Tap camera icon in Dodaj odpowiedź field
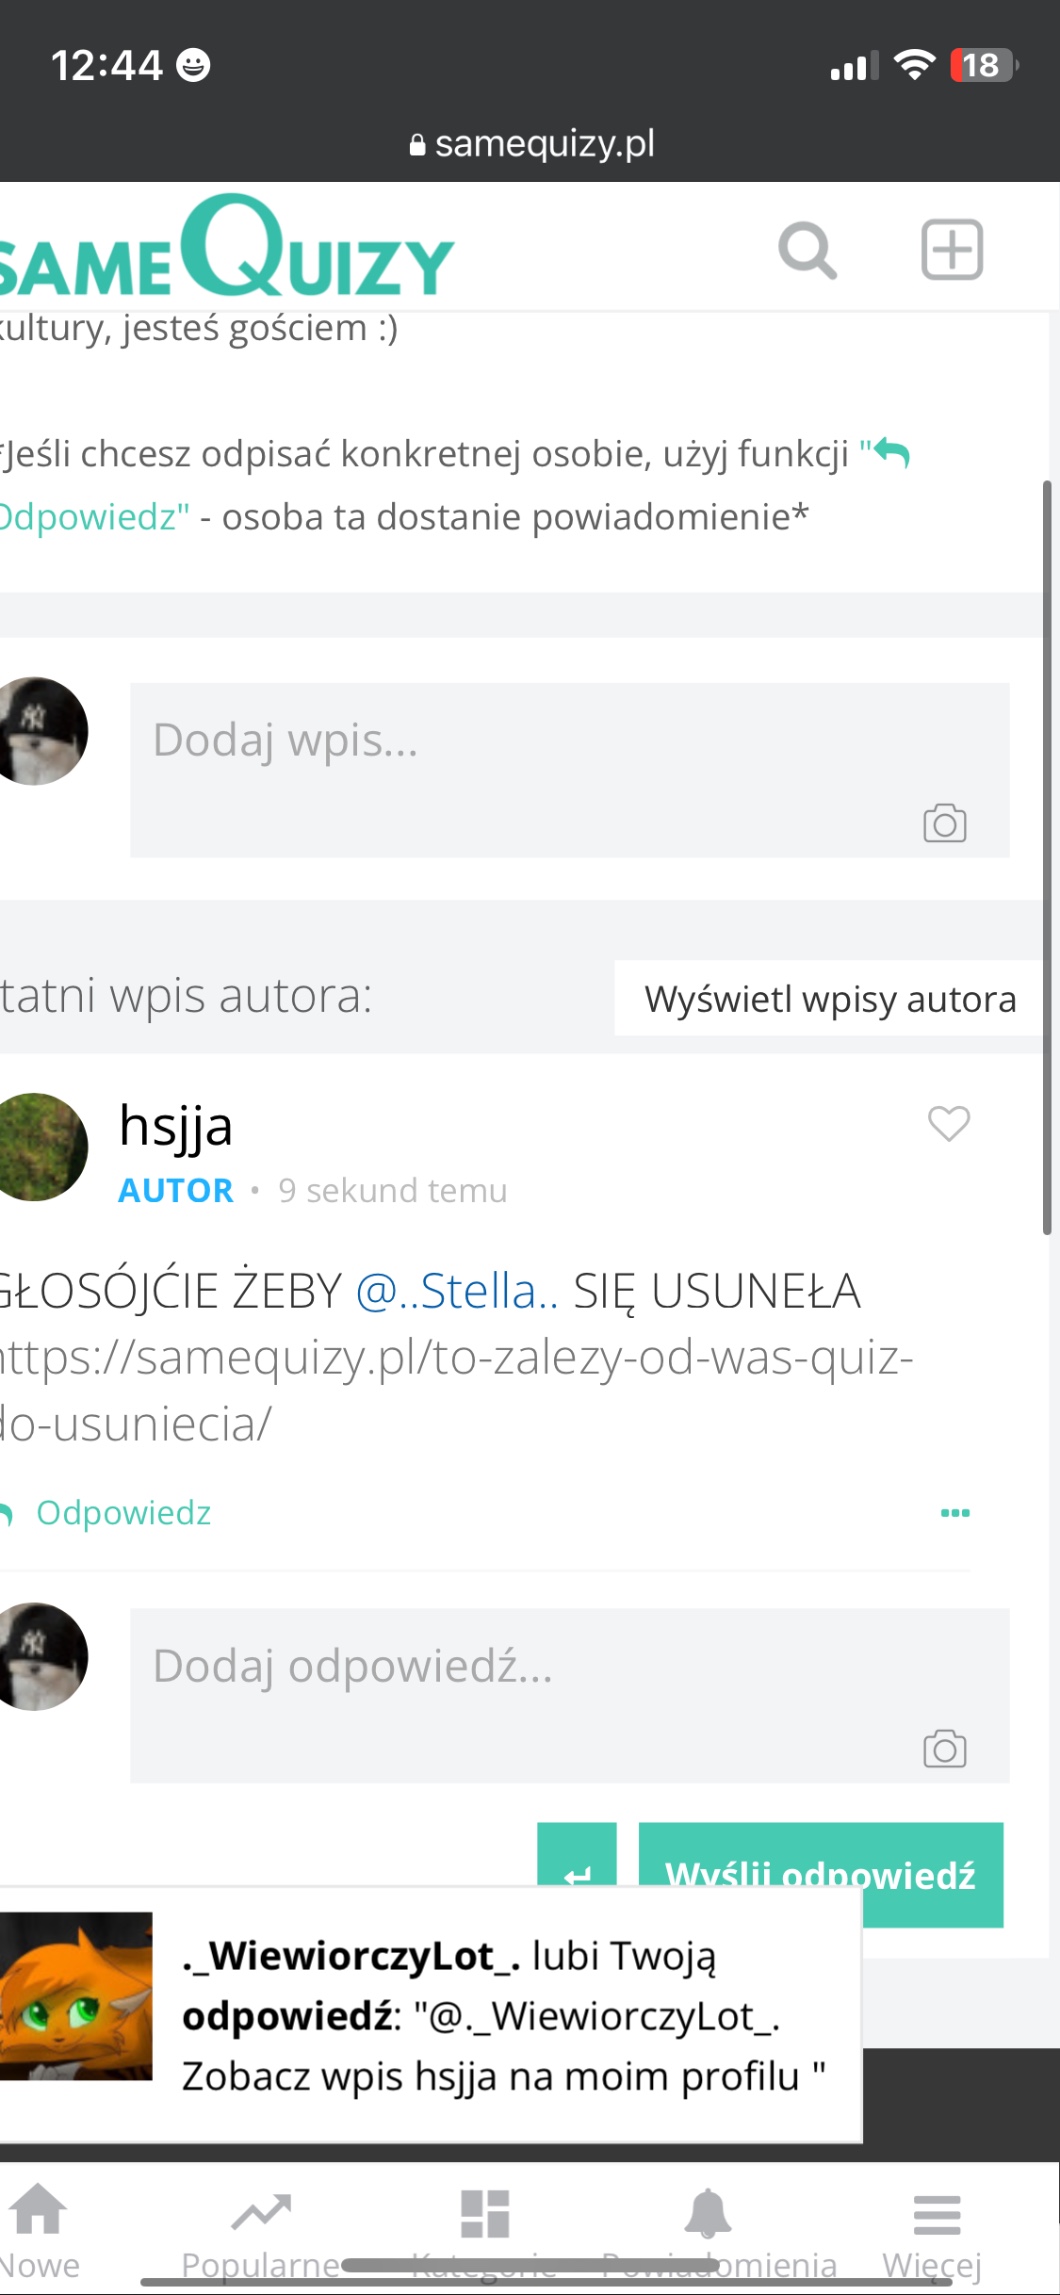Viewport: 1060px width, 2295px height. pos(944,1747)
